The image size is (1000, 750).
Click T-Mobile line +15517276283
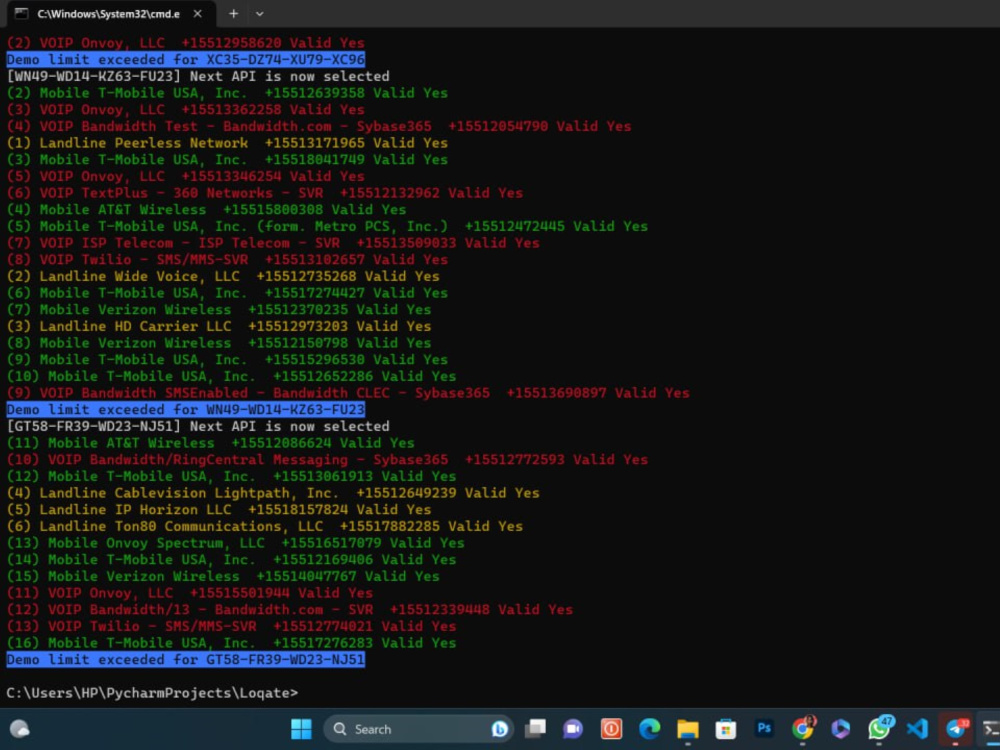click(x=232, y=643)
